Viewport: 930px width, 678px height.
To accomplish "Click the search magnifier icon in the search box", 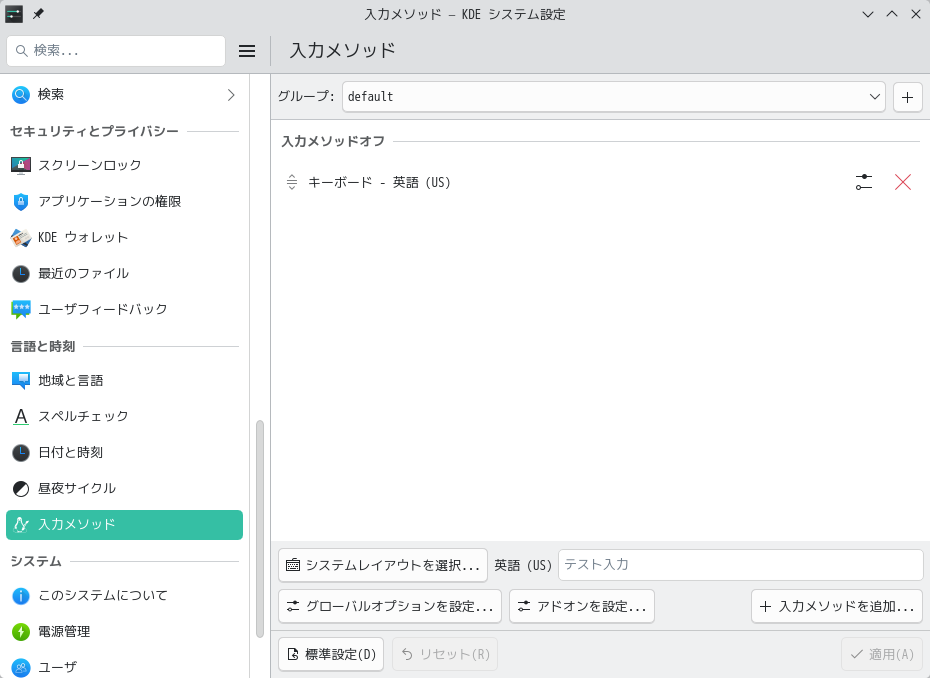I will pos(21,51).
